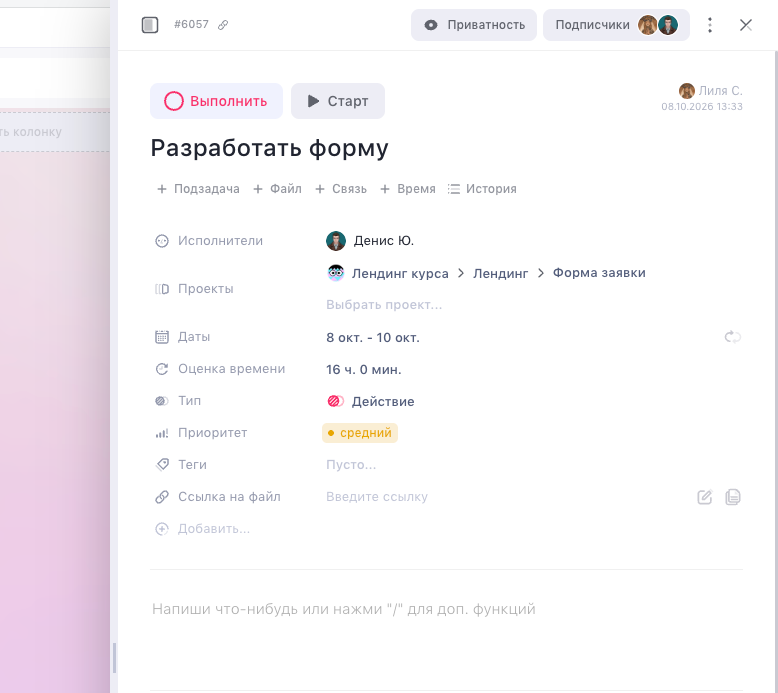The height and width of the screenshot is (693, 778).
Task: Click the Лендинг курса project emoji icon
Action: [x=336, y=273]
